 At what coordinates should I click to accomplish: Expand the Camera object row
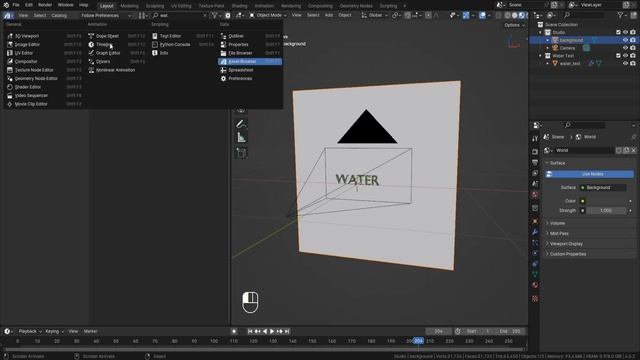[x=548, y=48]
